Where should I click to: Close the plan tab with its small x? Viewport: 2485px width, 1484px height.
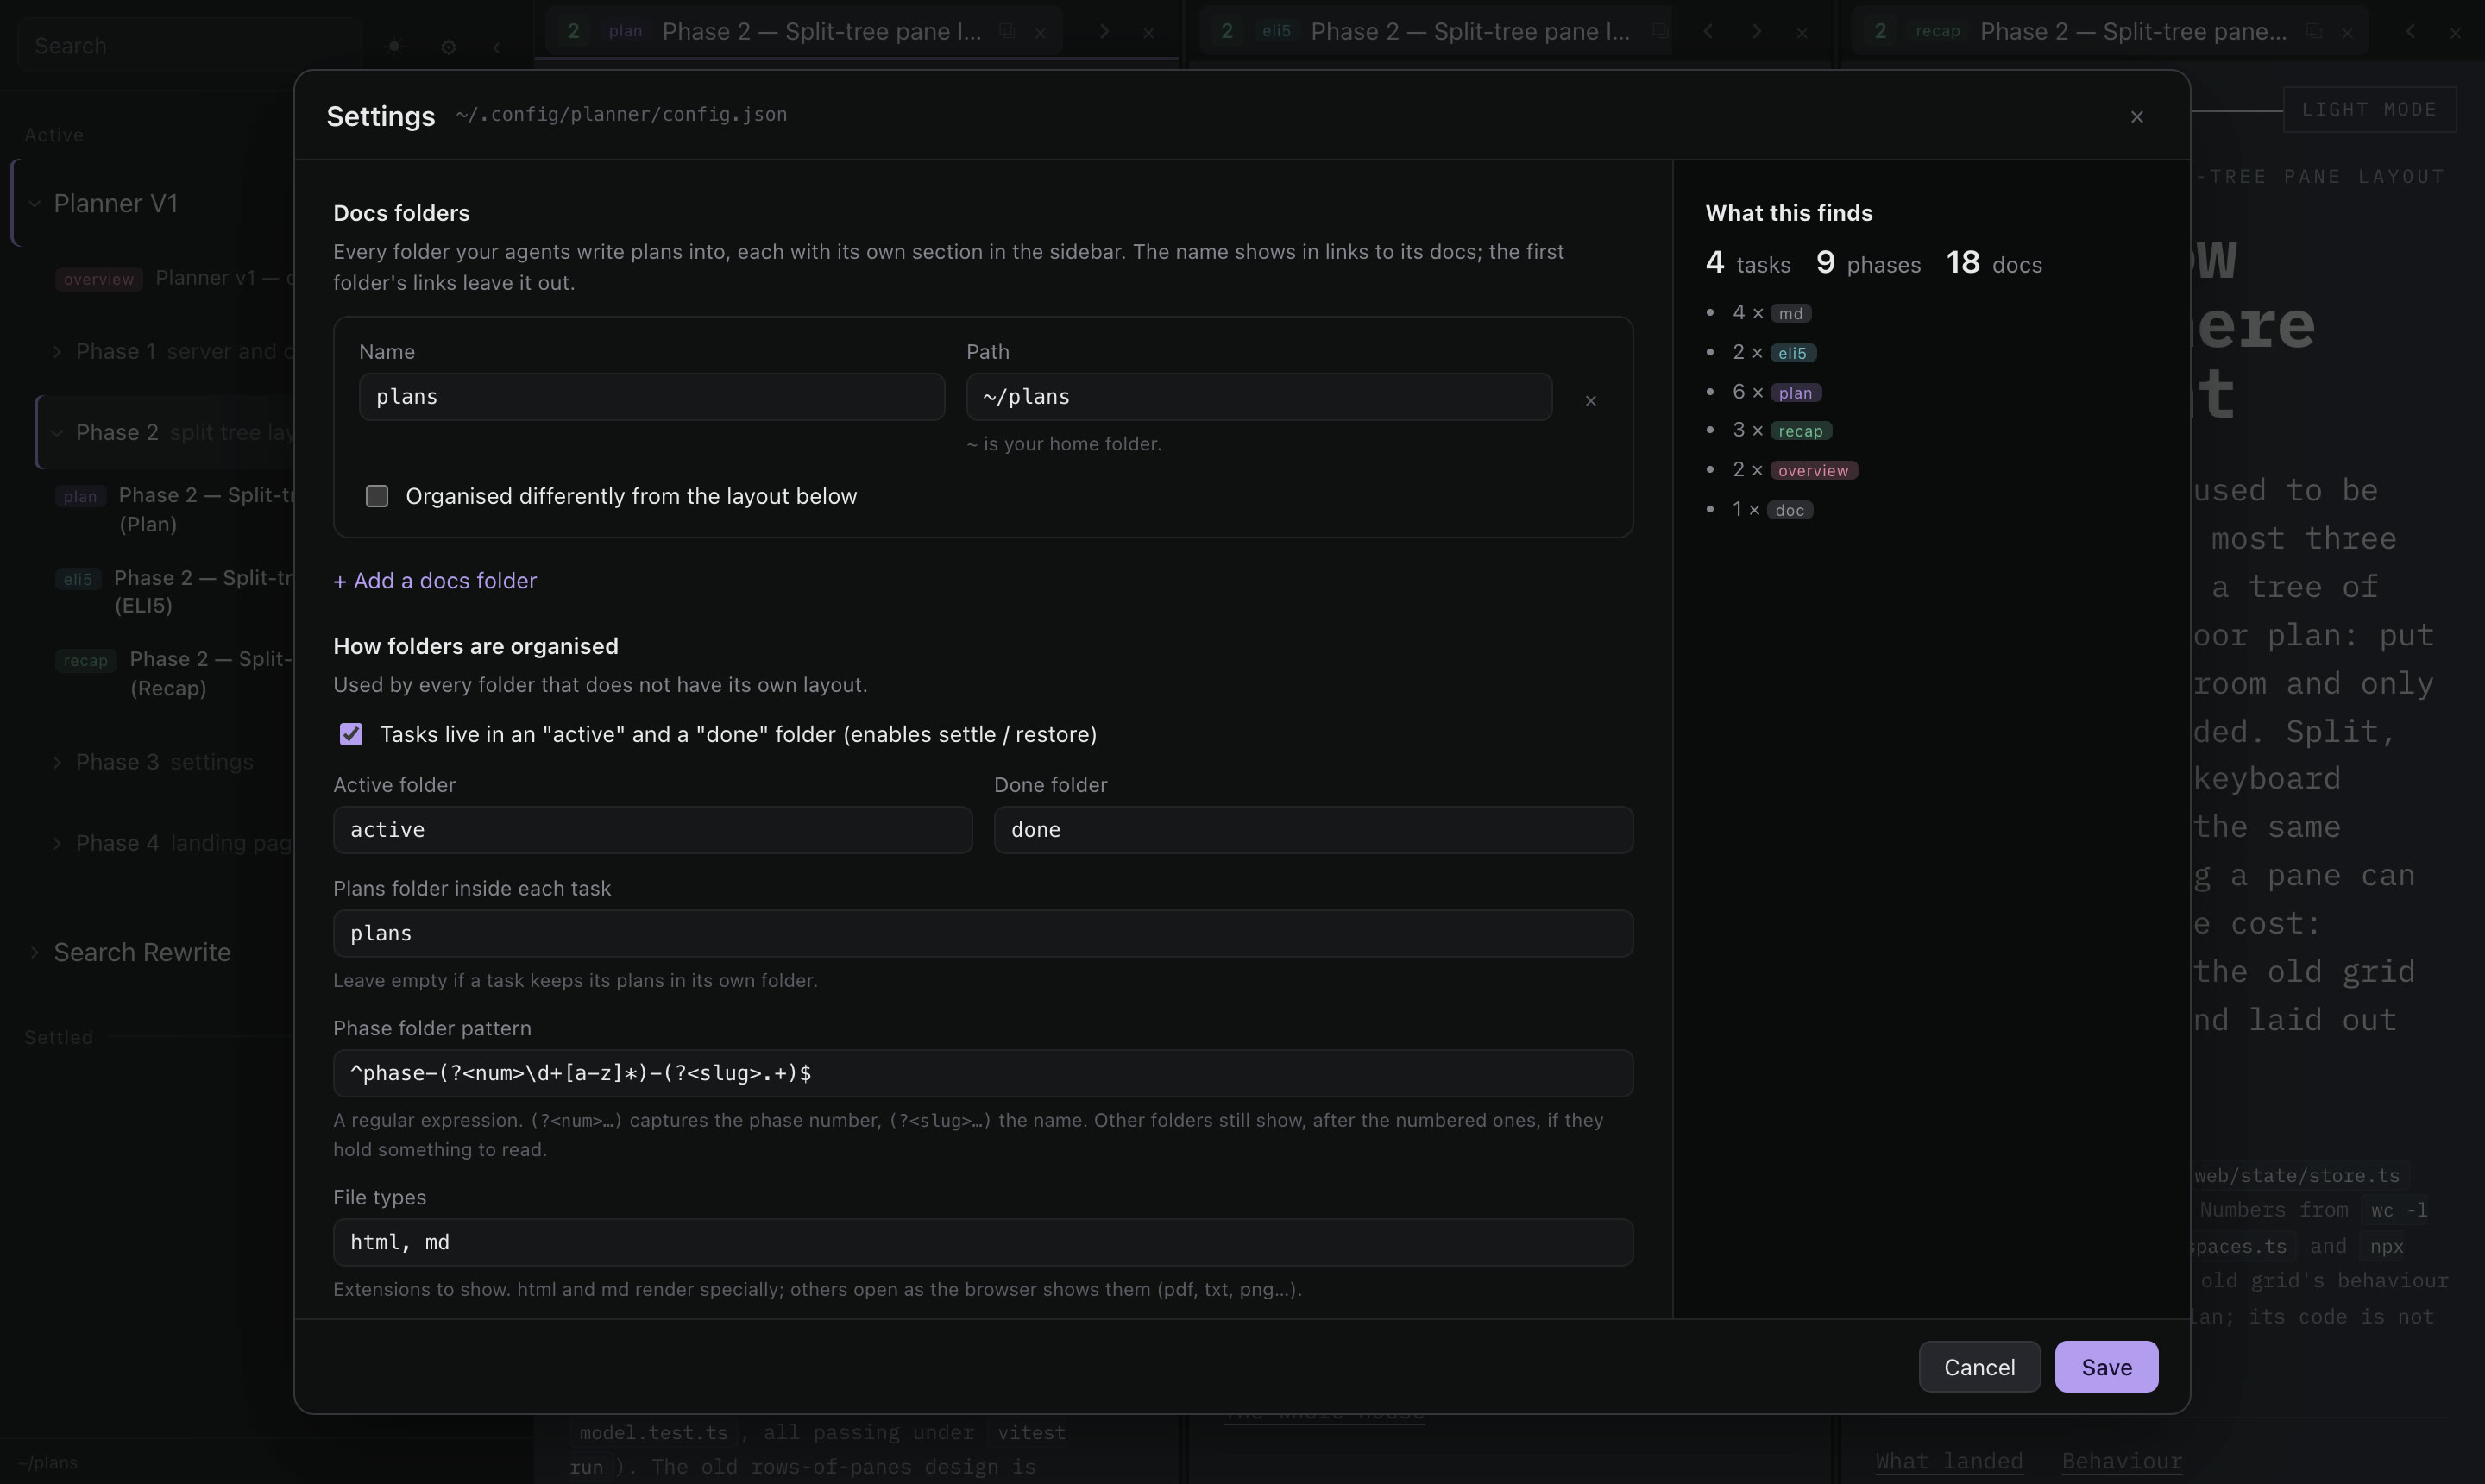[1040, 32]
